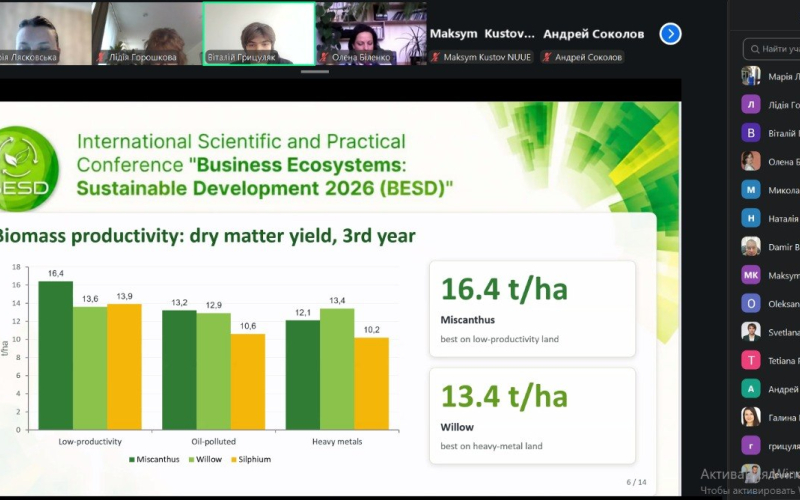Click the 13,4 Willow heavy metals bar
Screen dimensions: 800x500
337,369
